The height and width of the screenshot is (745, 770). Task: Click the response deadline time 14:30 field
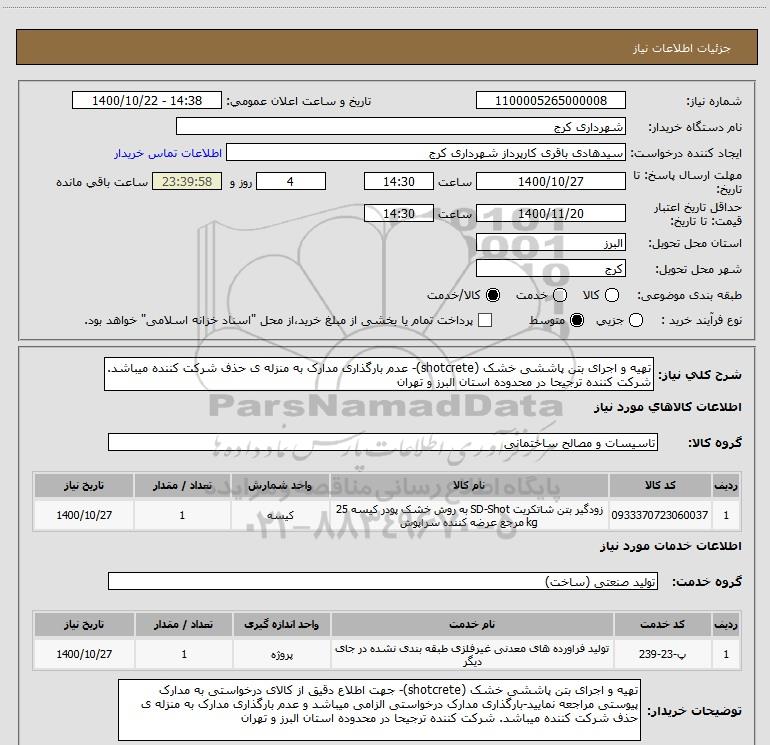[399, 181]
